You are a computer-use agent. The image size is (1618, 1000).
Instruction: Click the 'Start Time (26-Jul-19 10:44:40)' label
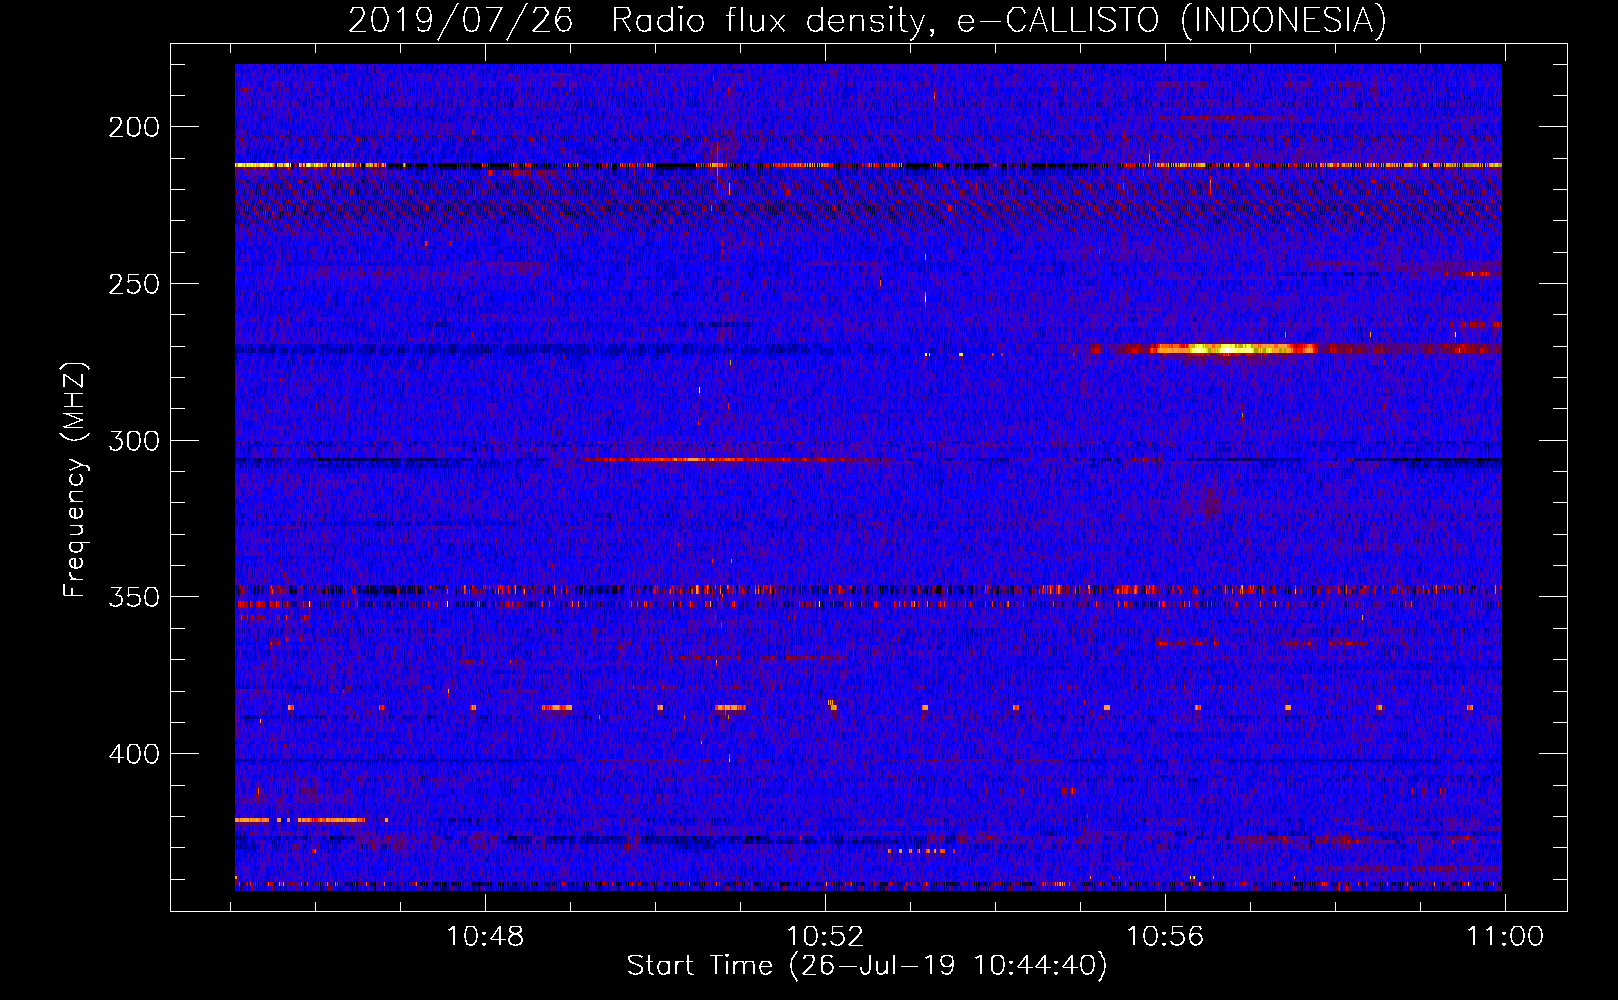point(867,965)
